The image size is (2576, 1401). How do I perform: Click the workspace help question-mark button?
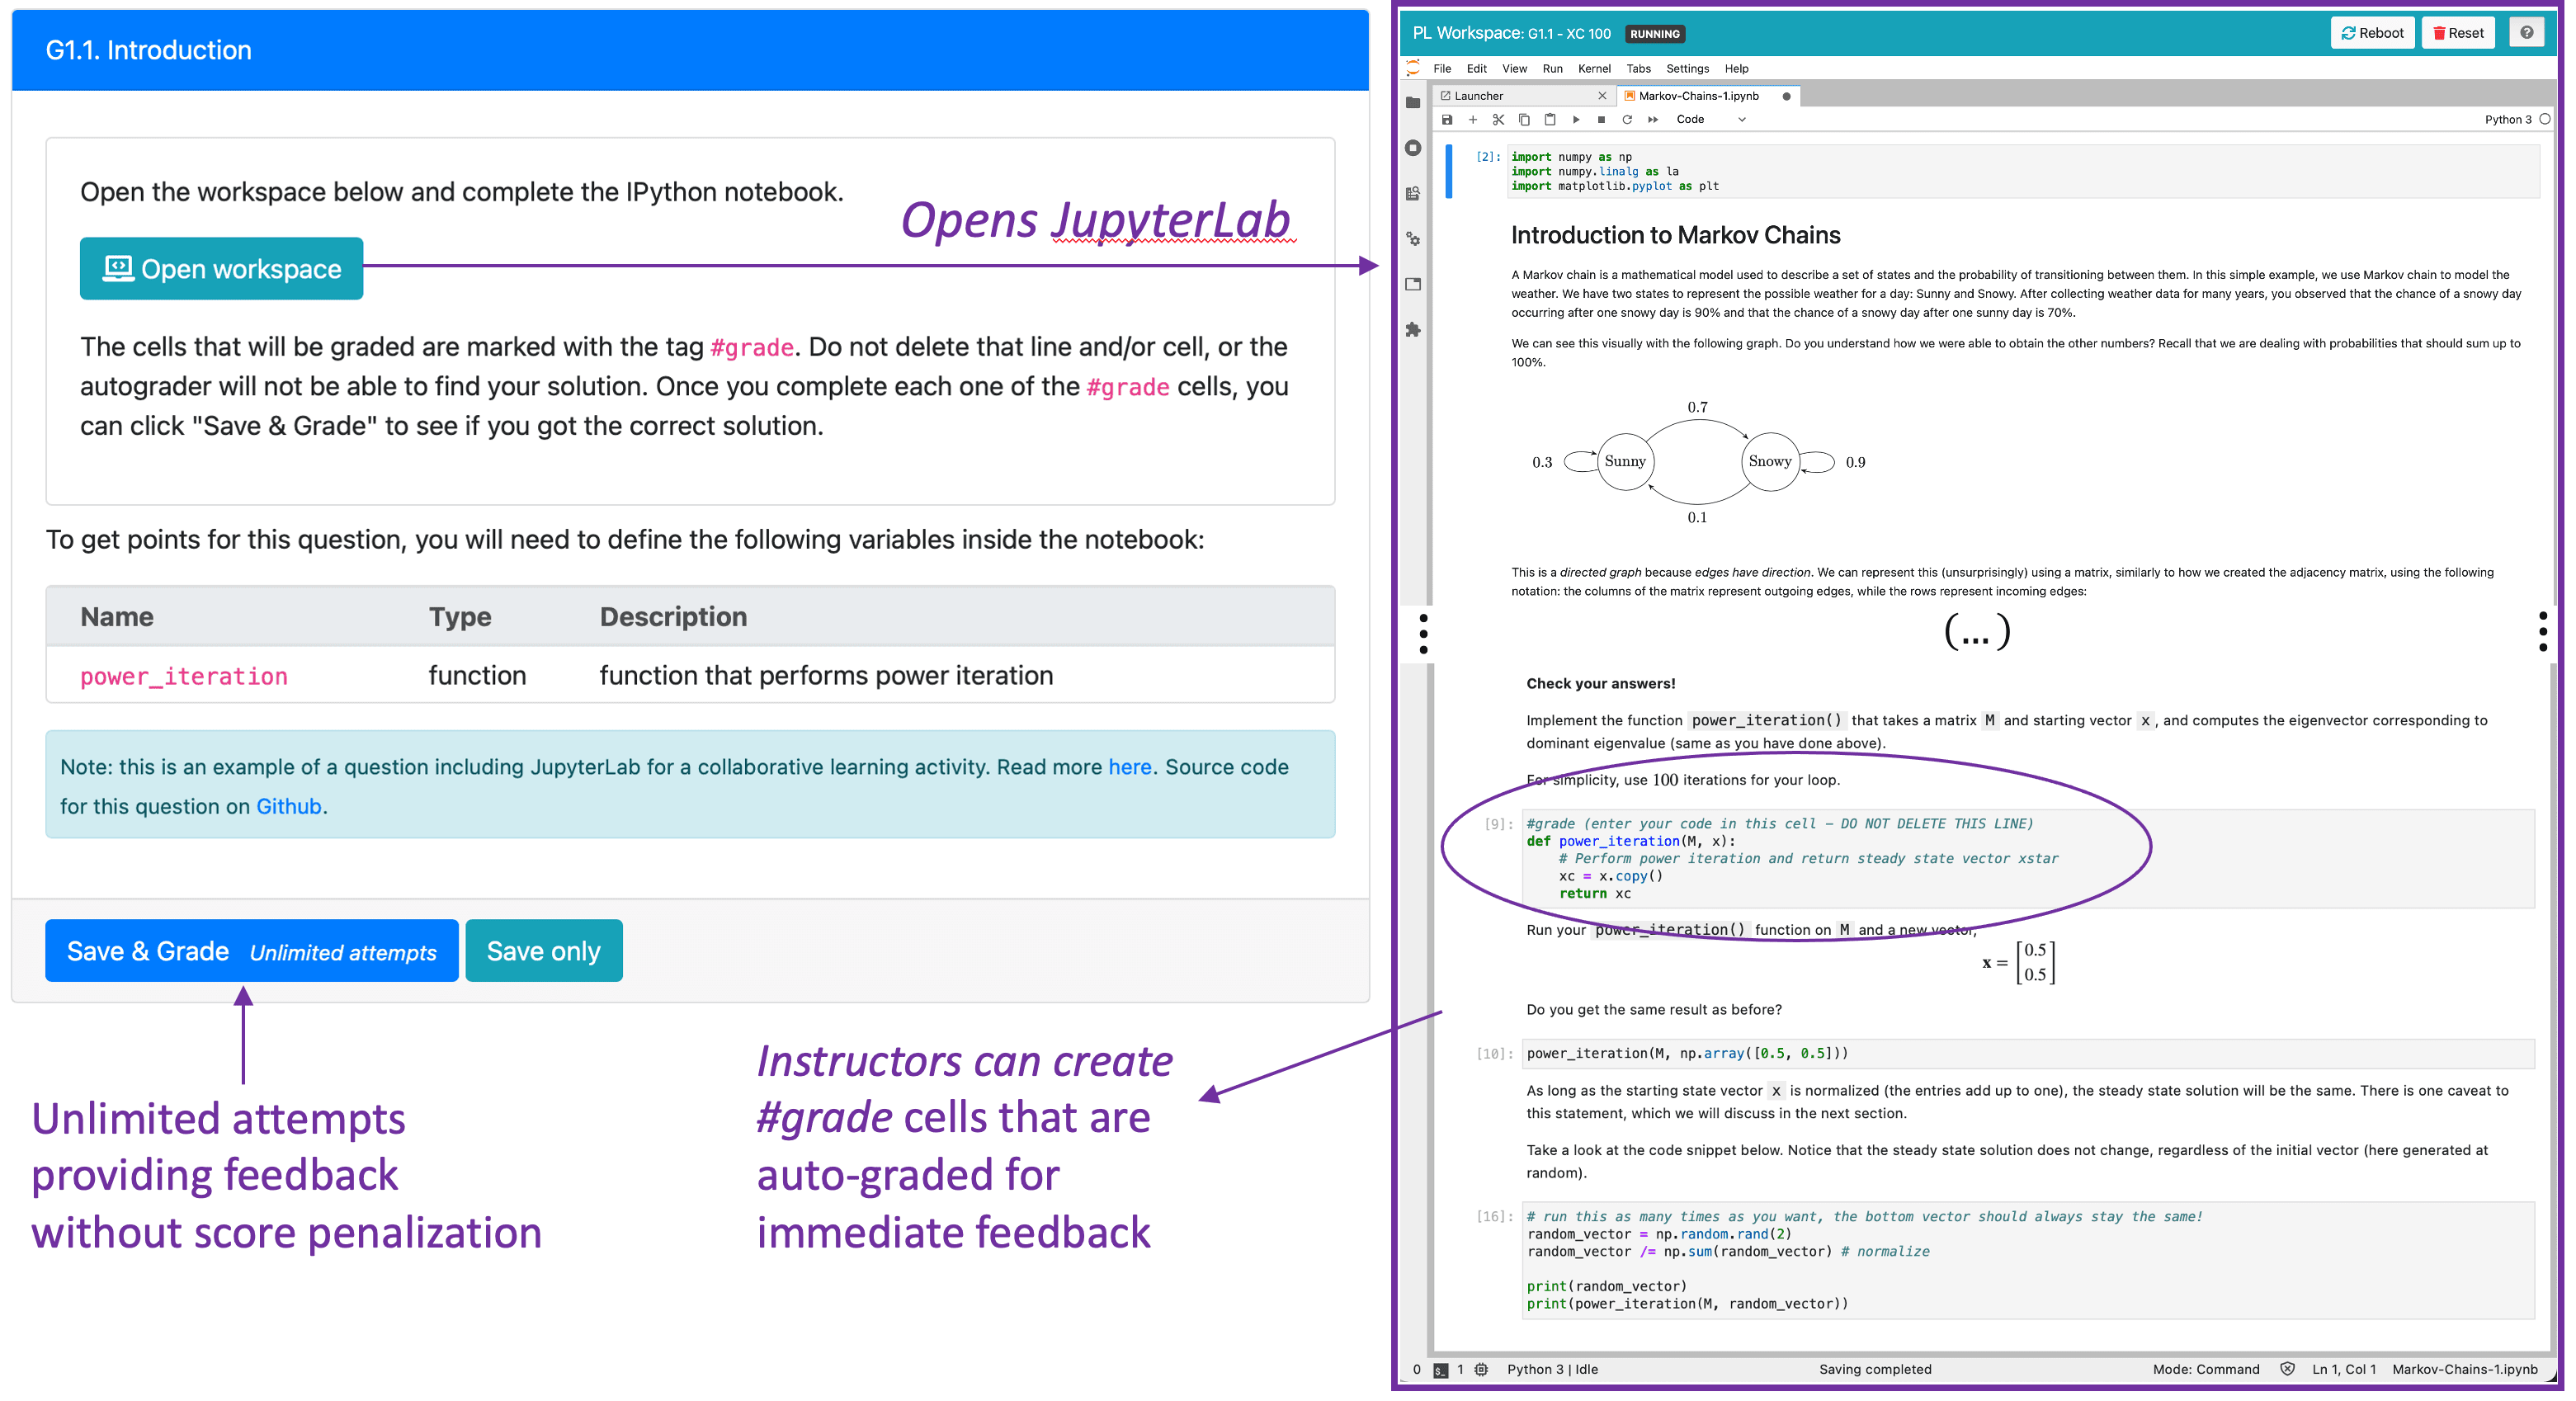pyautogui.click(x=2527, y=33)
